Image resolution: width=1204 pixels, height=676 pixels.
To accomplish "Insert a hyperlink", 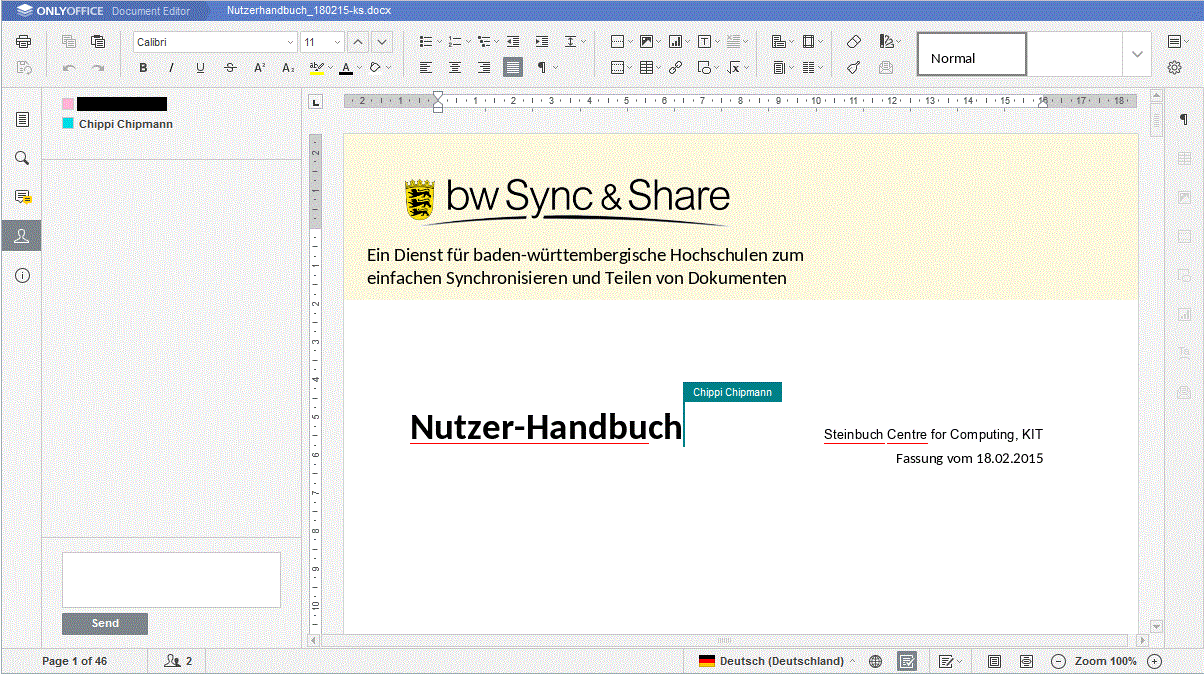I will pyautogui.click(x=676, y=68).
